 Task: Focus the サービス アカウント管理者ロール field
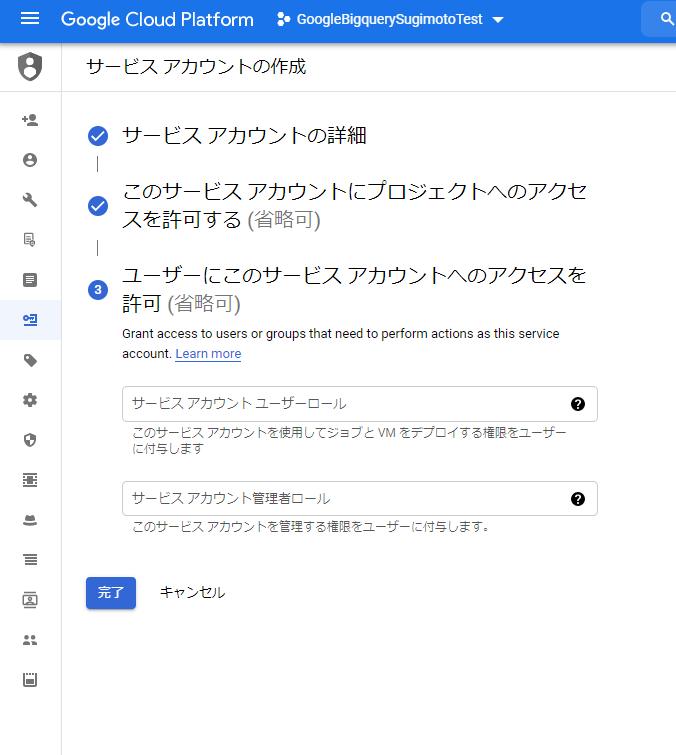tap(360, 499)
